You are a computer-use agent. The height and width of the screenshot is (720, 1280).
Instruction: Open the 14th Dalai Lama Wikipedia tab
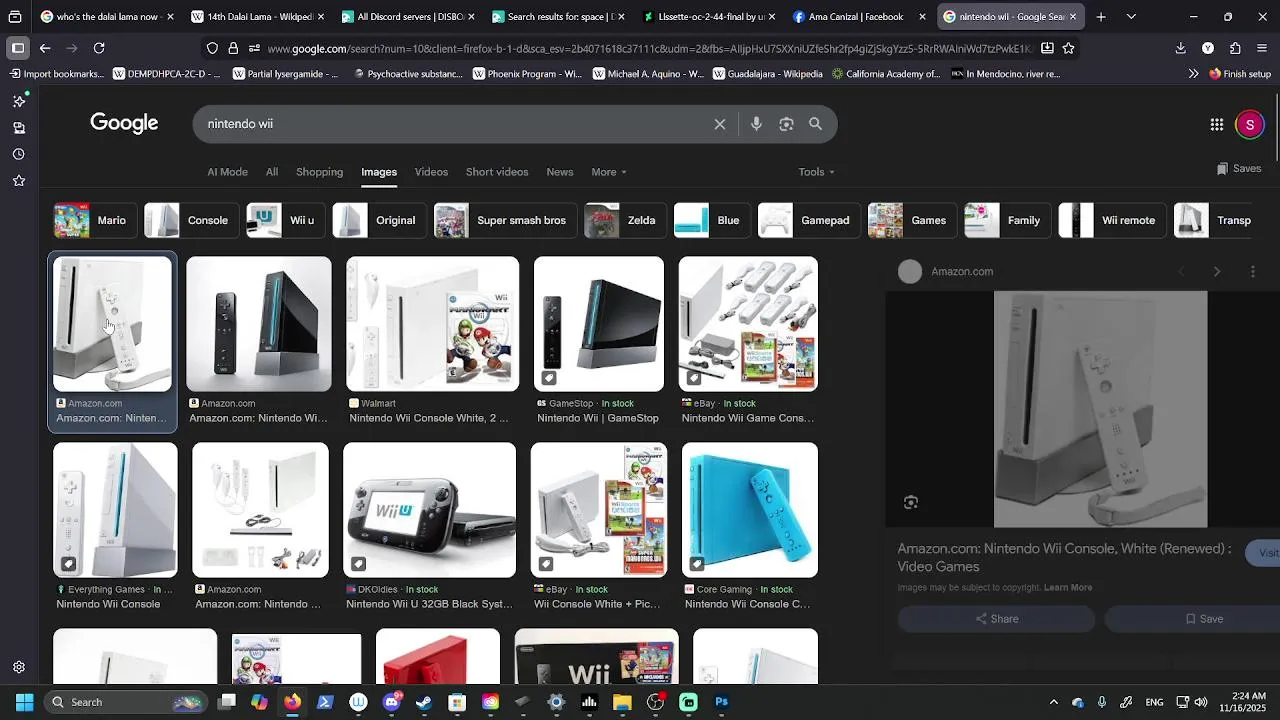[x=255, y=17]
